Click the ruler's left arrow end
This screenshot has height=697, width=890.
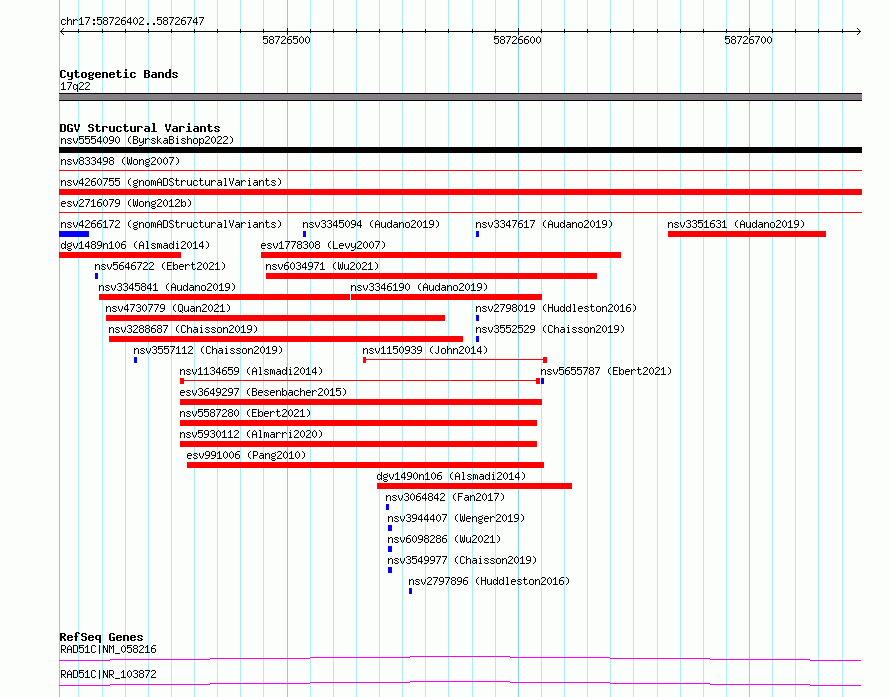pyautogui.click(x=62, y=32)
